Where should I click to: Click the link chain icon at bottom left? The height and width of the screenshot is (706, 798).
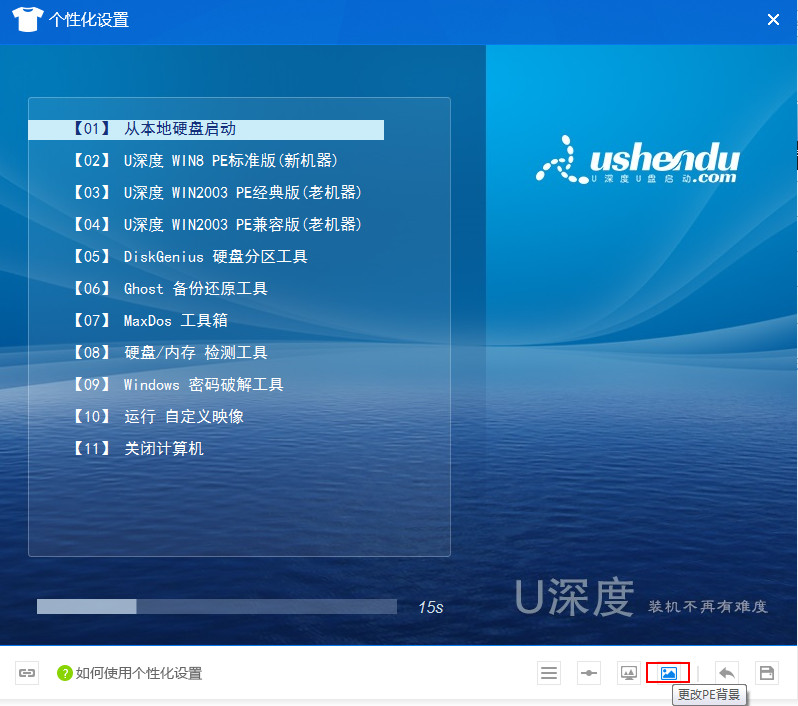[27, 673]
